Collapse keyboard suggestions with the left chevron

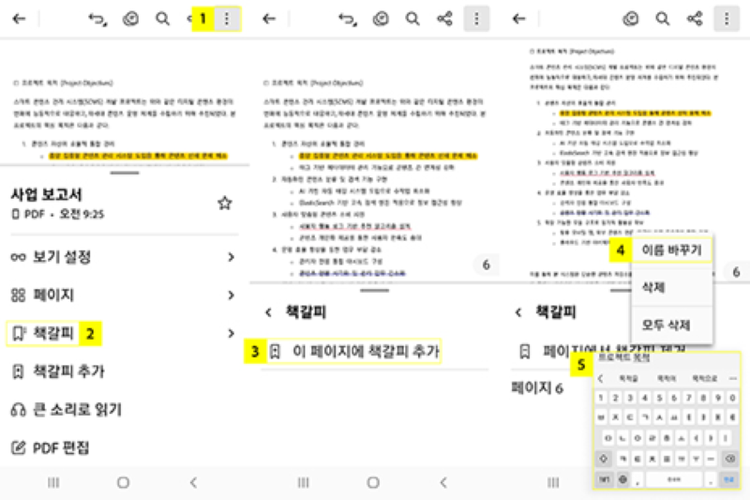[601, 378]
